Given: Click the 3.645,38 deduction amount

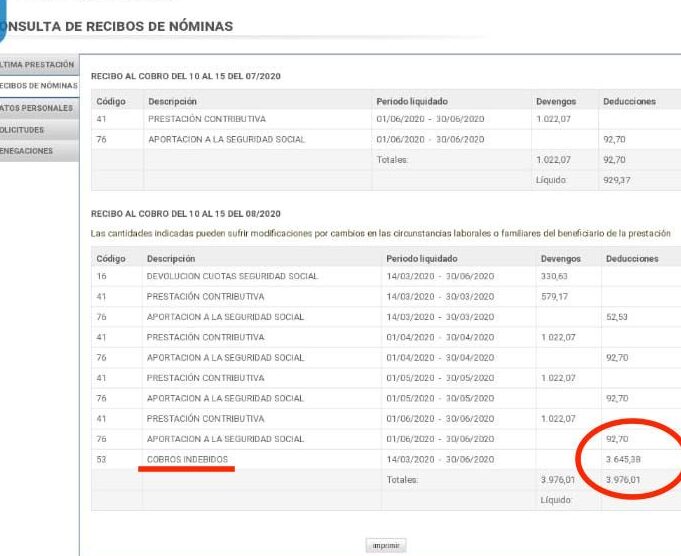Looking at the screenshot, I should click(x=624, y=459).
